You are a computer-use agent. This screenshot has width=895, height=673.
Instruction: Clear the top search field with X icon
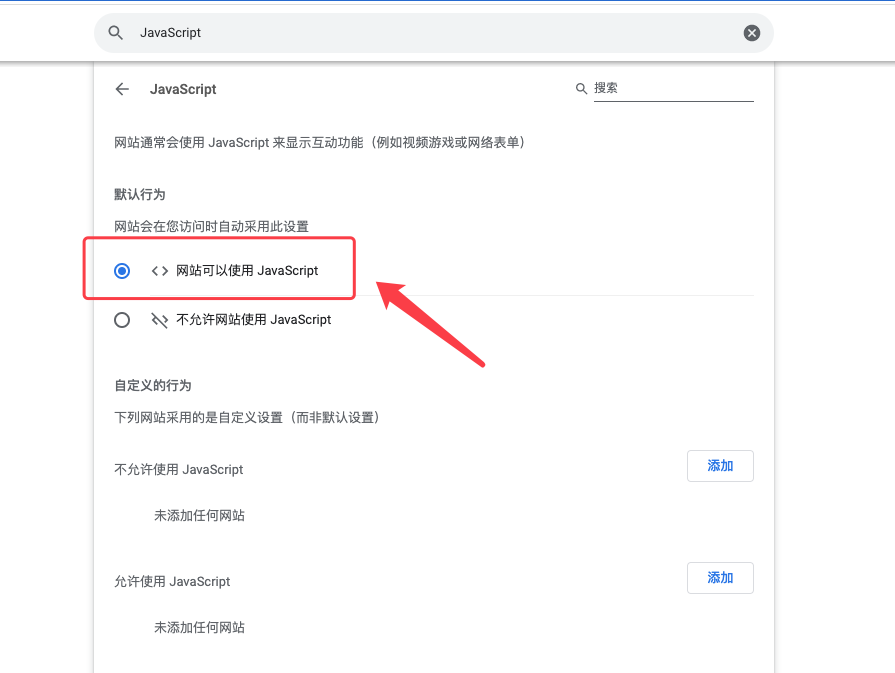[752, 33]
